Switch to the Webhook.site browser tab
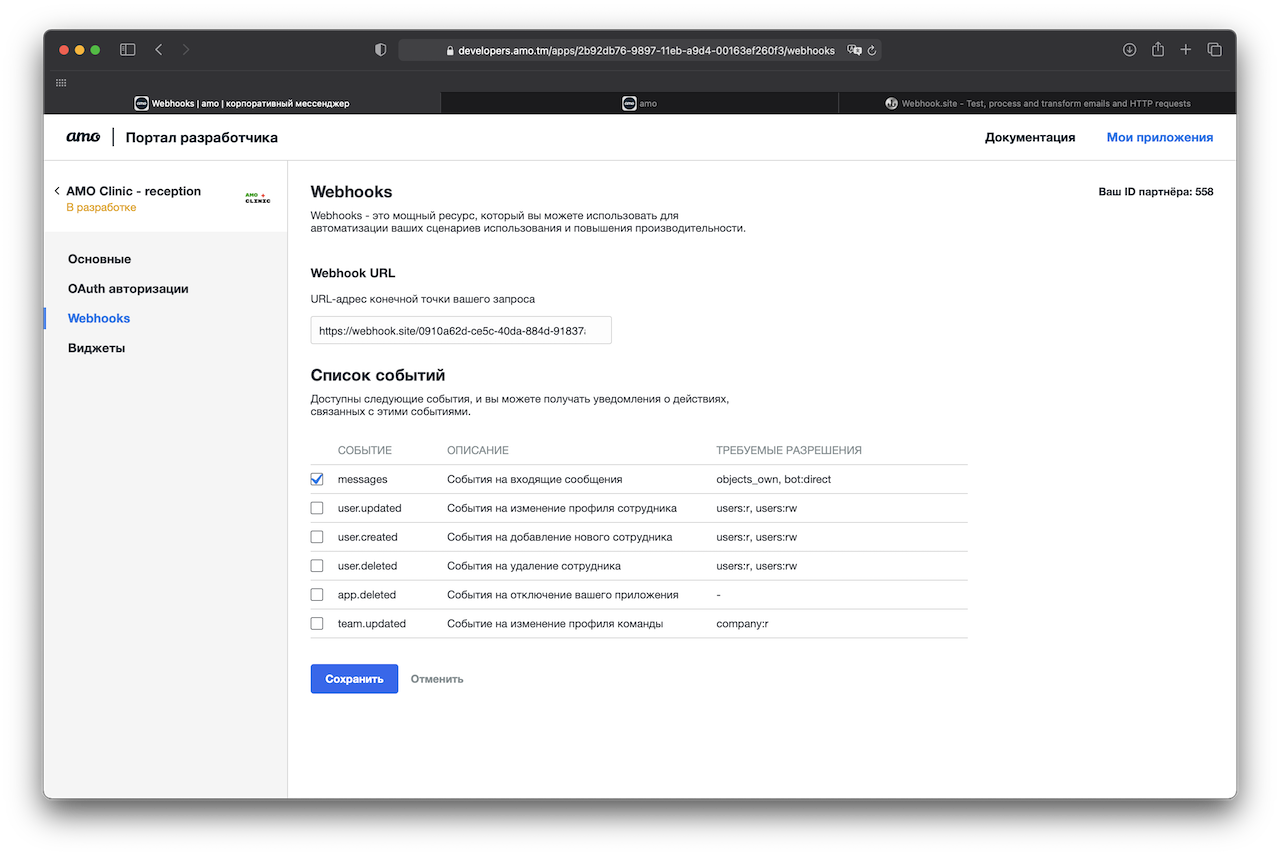The width and height of the screenshot is (1280, 856). coord(1037,103)
